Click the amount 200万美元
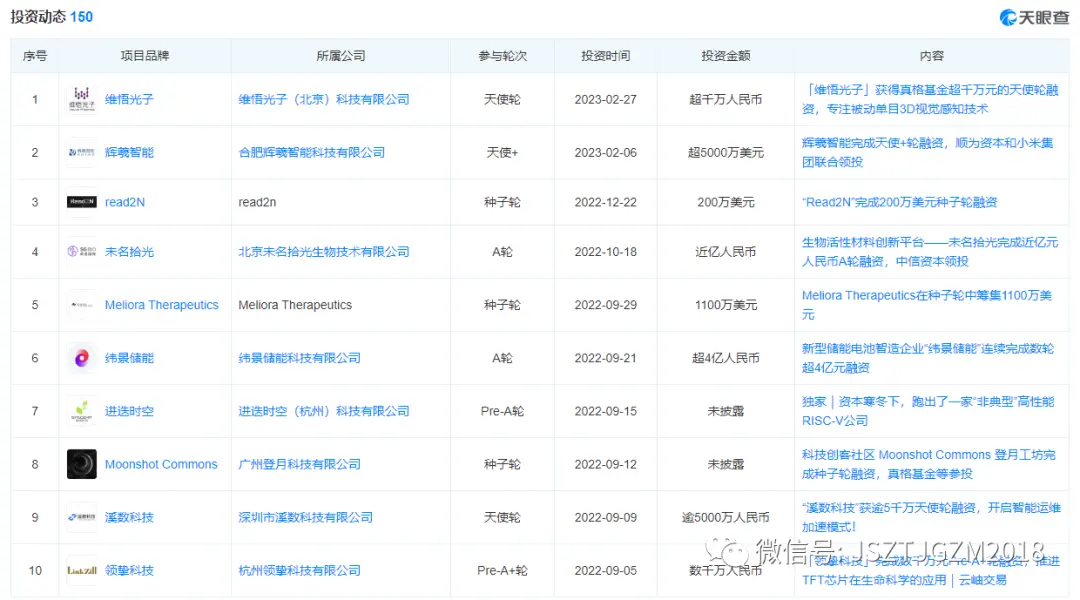 click(725, 202)
